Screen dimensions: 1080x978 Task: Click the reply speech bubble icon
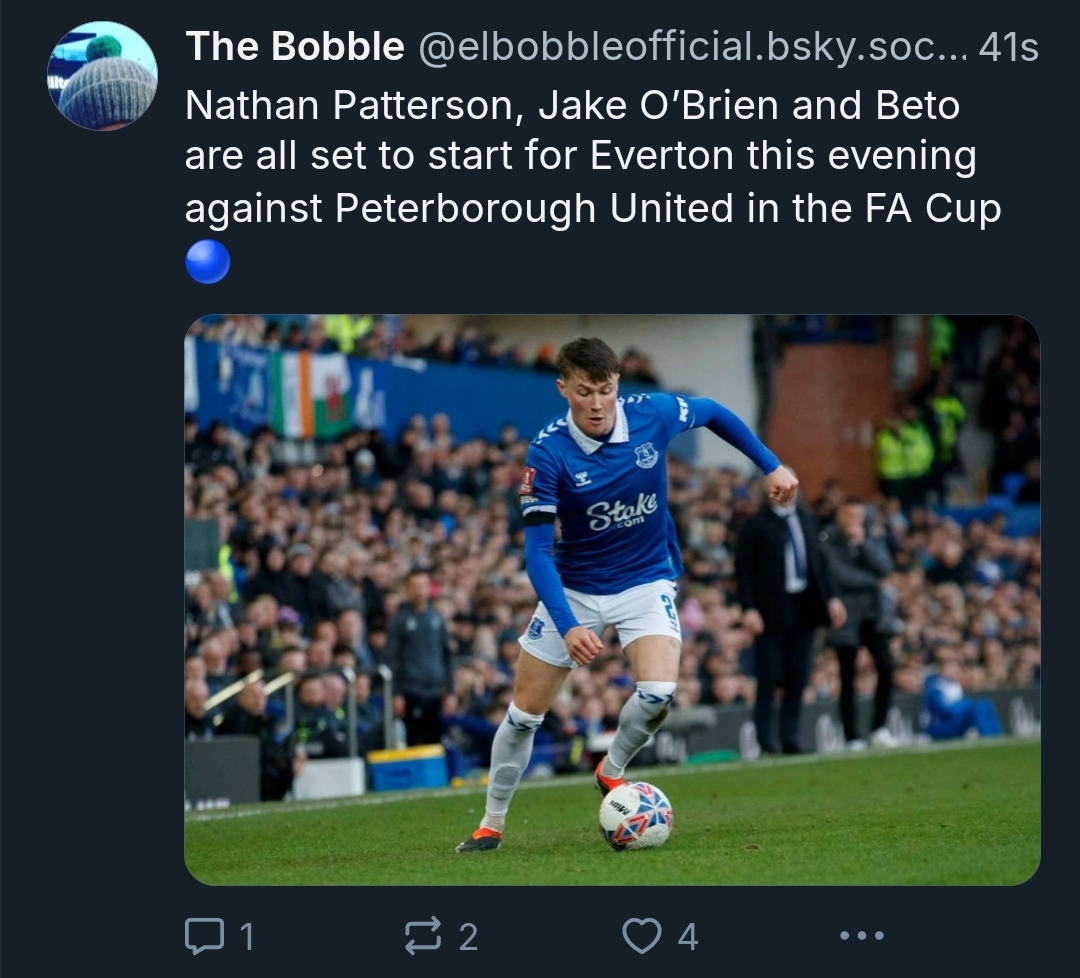click(203, 936)
